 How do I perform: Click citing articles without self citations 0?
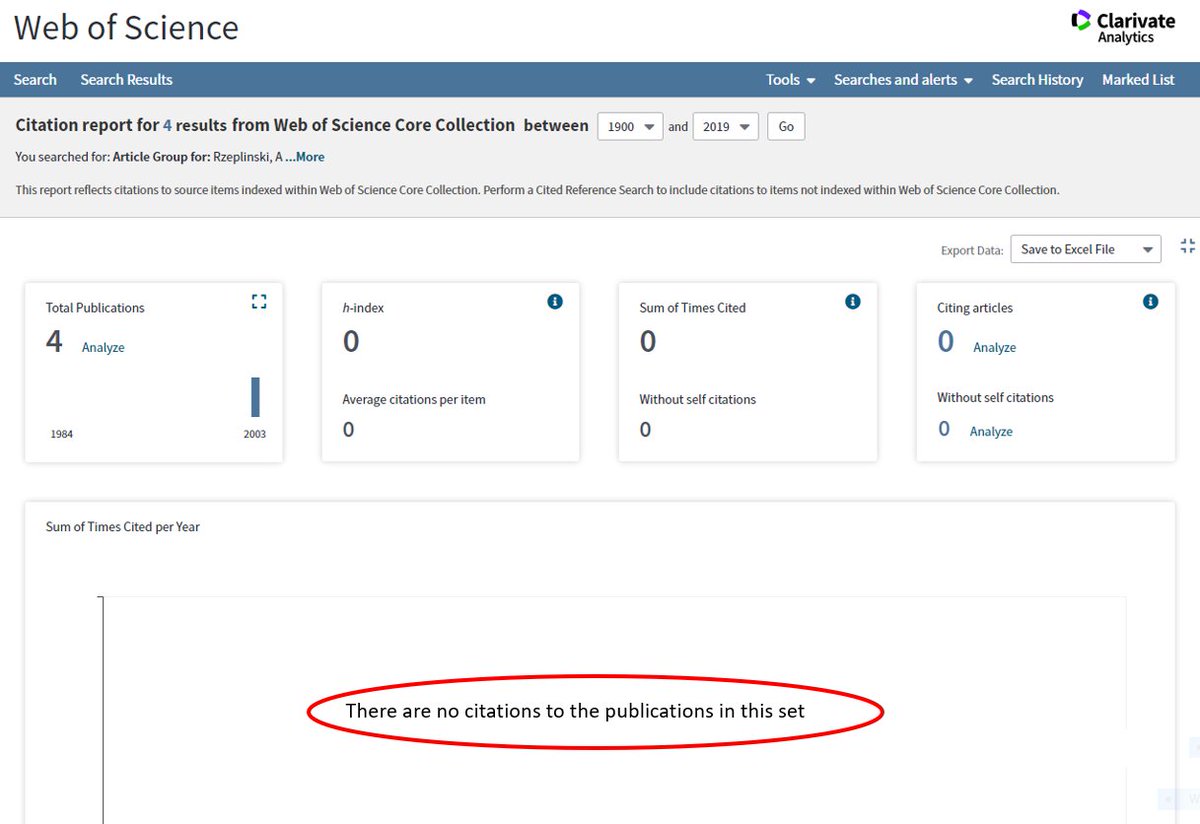944,429
